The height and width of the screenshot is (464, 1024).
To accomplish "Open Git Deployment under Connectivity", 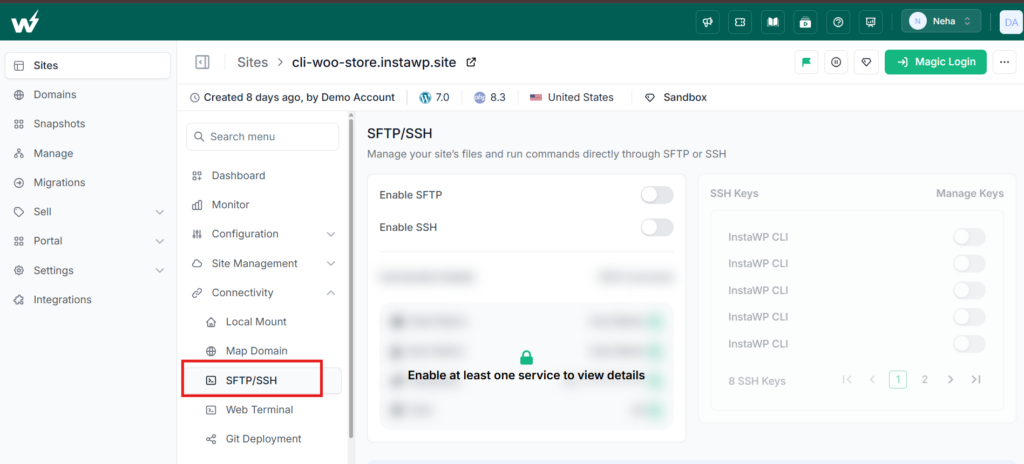I will tap(263, 439).
